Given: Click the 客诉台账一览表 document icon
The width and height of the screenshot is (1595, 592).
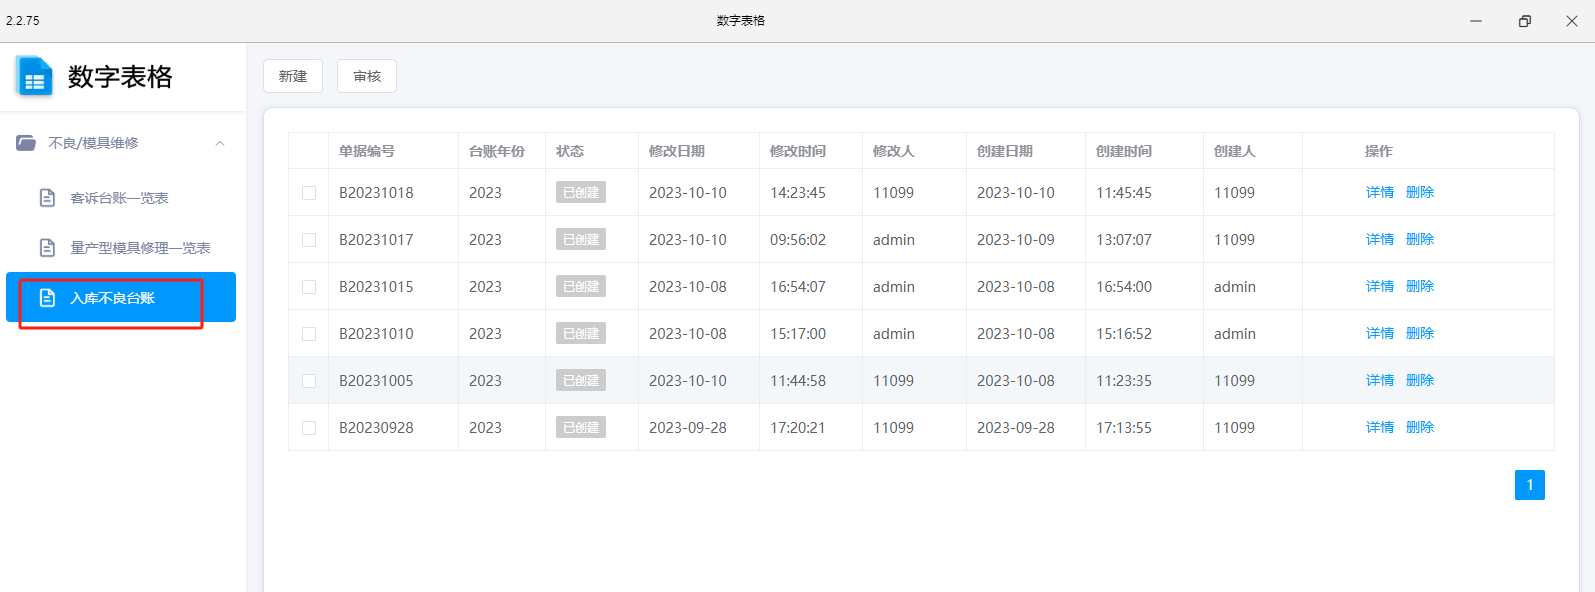Looking at the screenshot, I should [x=47, y=198].
